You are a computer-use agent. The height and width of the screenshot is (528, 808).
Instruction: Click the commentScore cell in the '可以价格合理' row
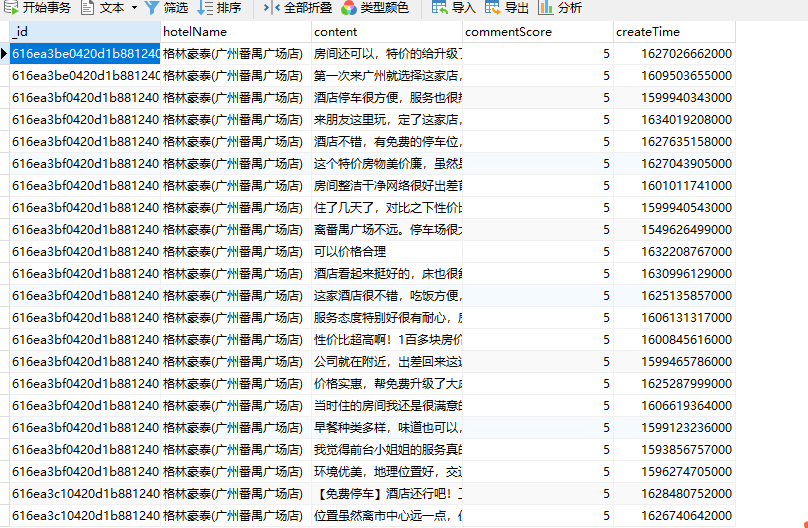click(538, 252)
